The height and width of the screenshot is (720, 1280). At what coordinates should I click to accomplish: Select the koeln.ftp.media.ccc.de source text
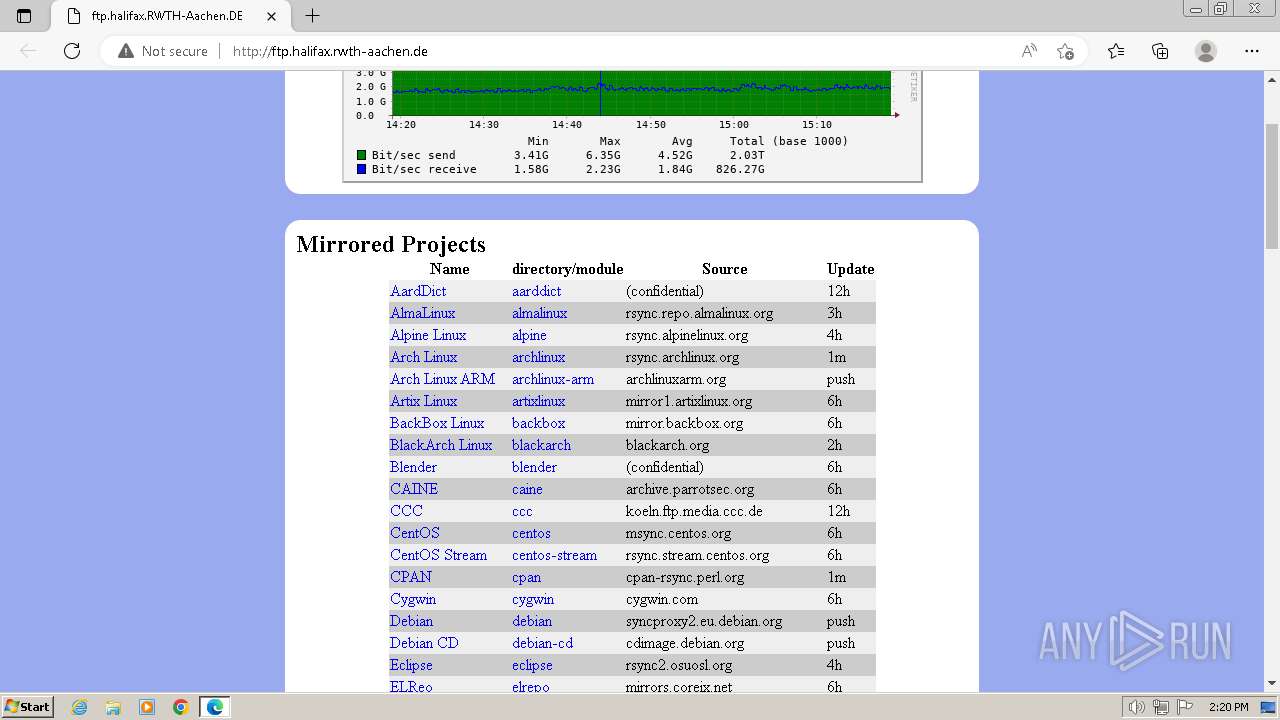coord(694,511)
